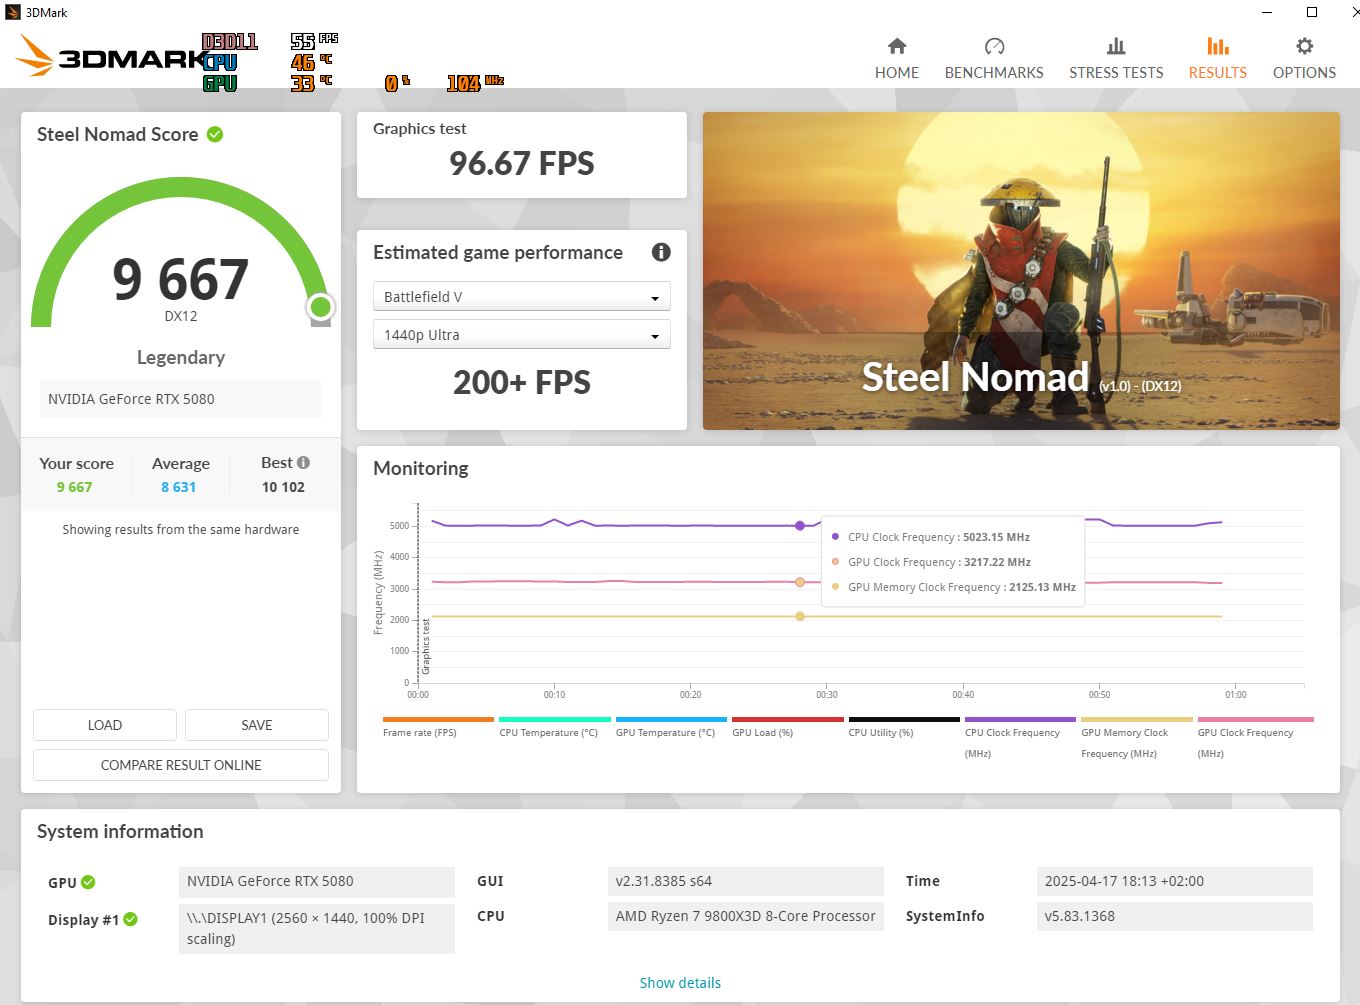Open the 1440p Ultra quality preset dropdown
Image resolution: width=1360 pixels, height=1005 pixels.
point(520,334)
